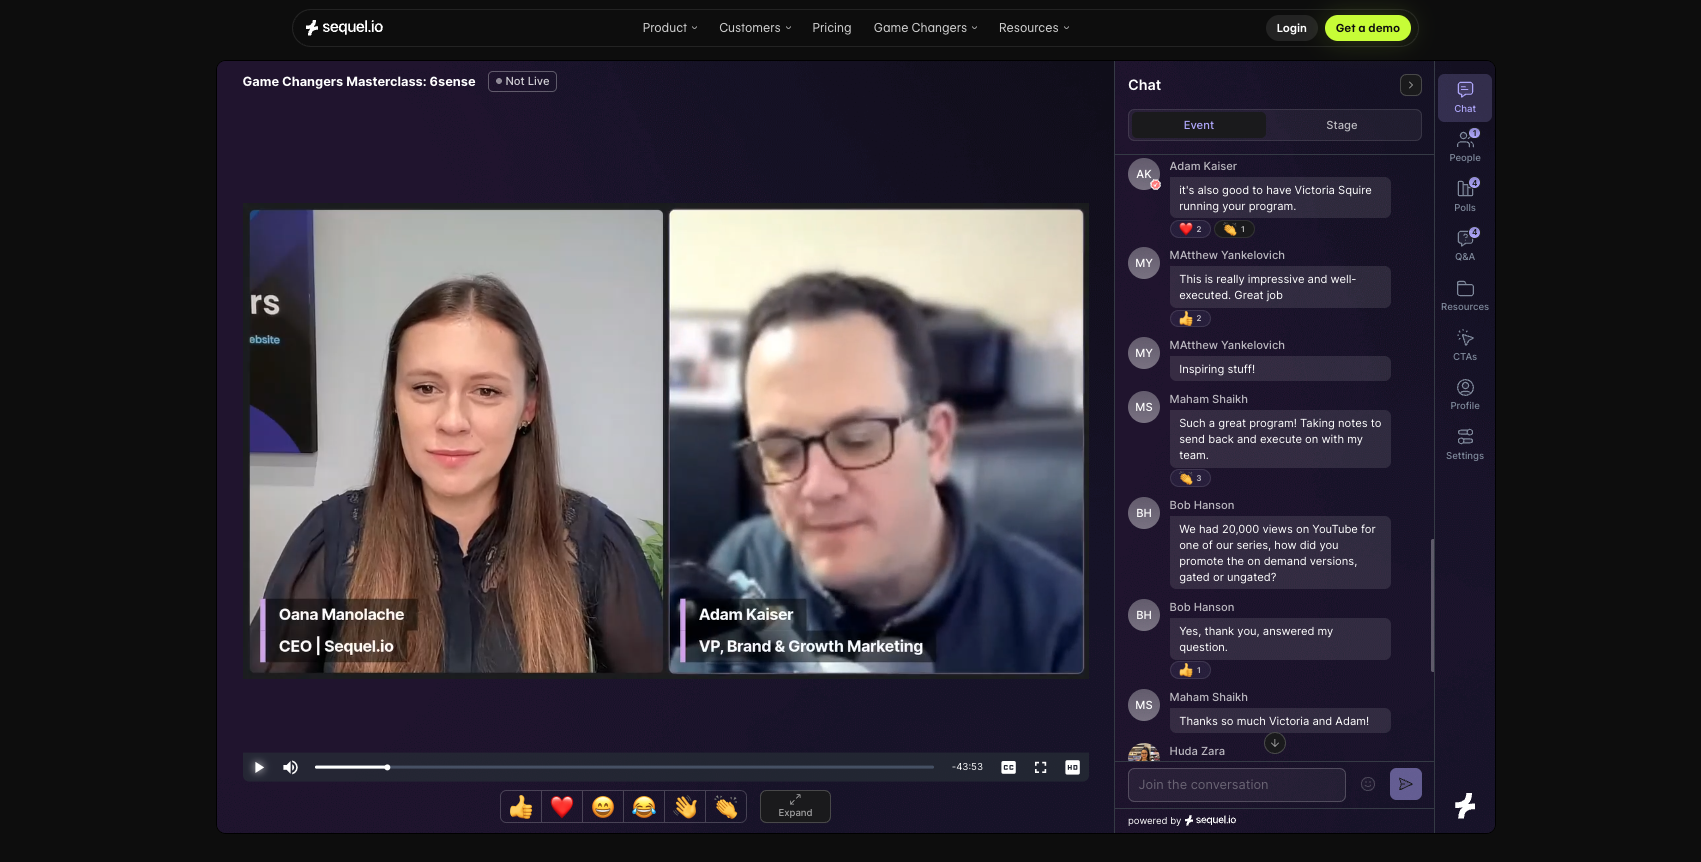This screenshot has height=862, width=1701.
Task: Send a thumbs up reaction
Action: [x=521, y=806]
